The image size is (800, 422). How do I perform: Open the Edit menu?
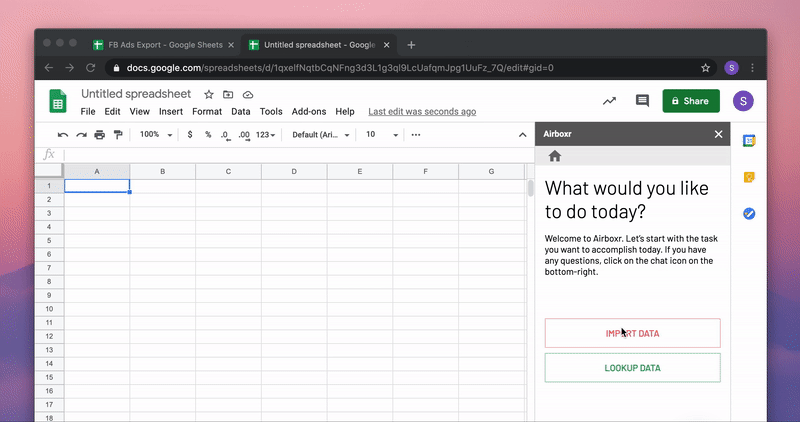click(112, 112)
